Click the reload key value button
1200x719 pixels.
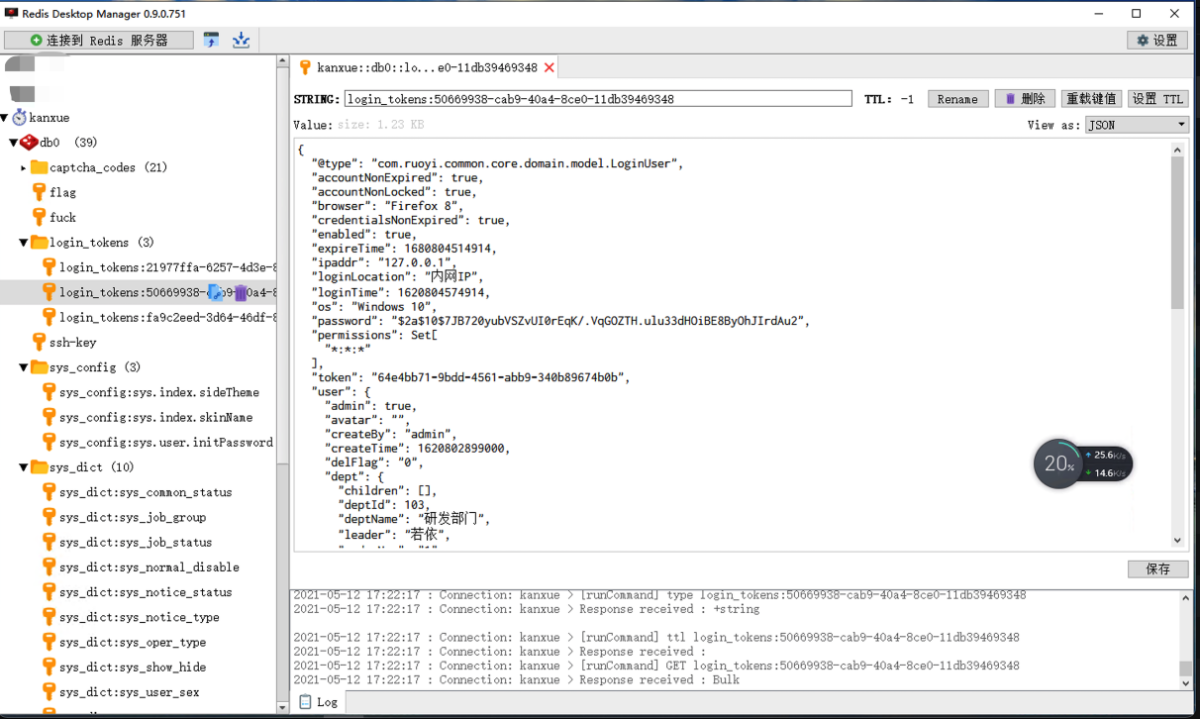point(1091,99)
